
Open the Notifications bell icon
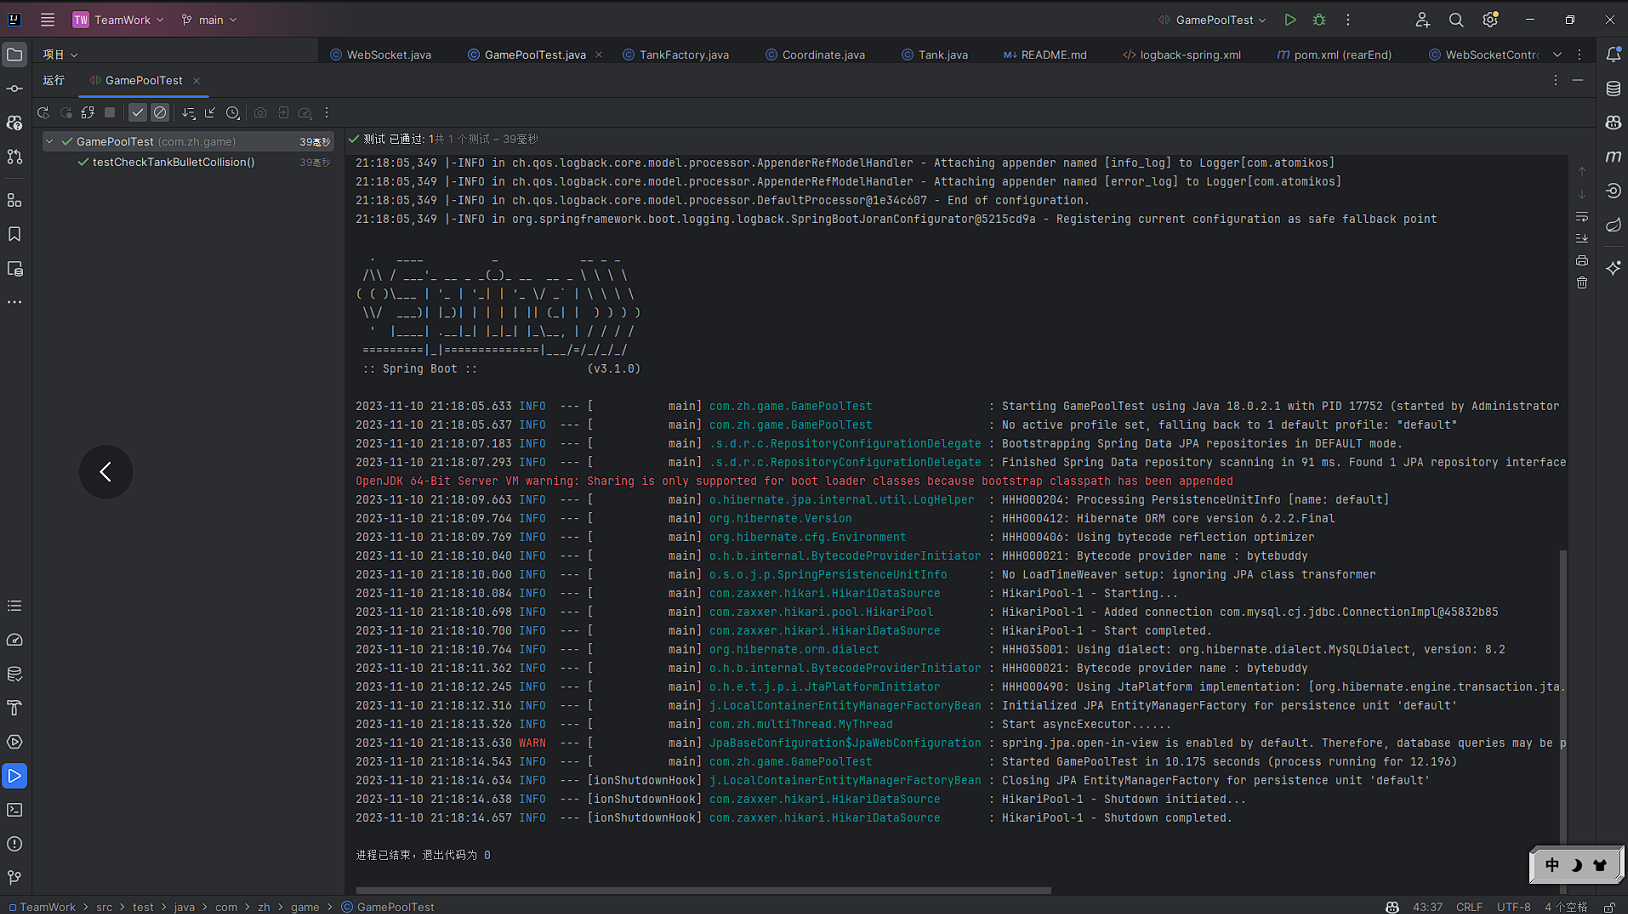click(1613, 55)
